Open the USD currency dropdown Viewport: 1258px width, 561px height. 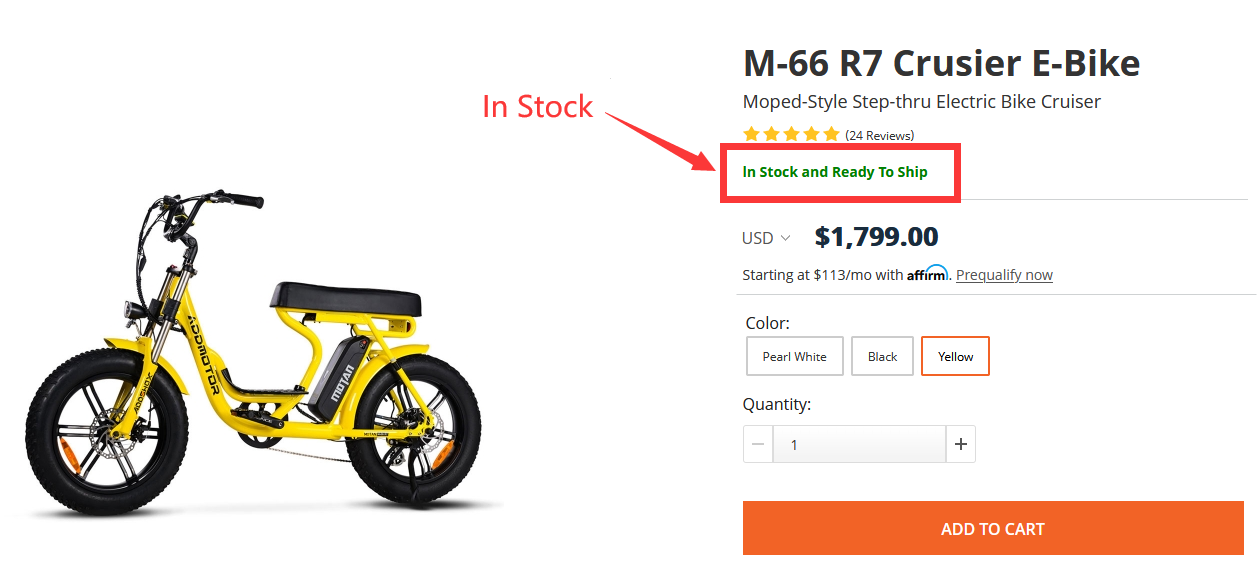766,238
